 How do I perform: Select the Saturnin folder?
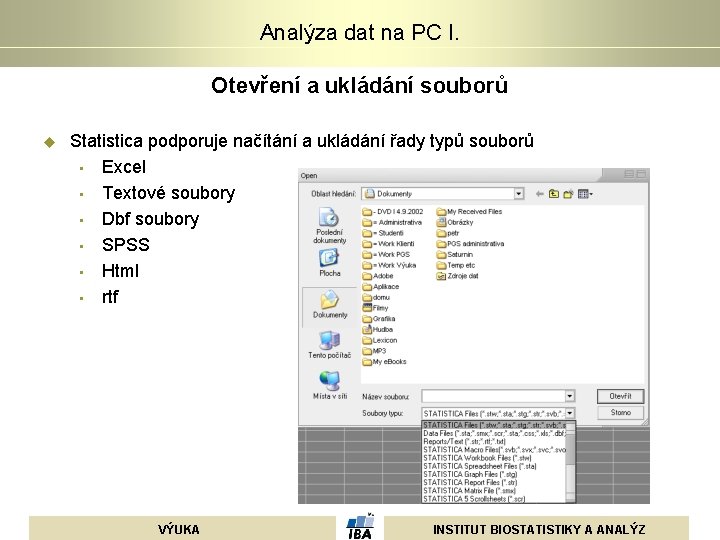point(455,254)
